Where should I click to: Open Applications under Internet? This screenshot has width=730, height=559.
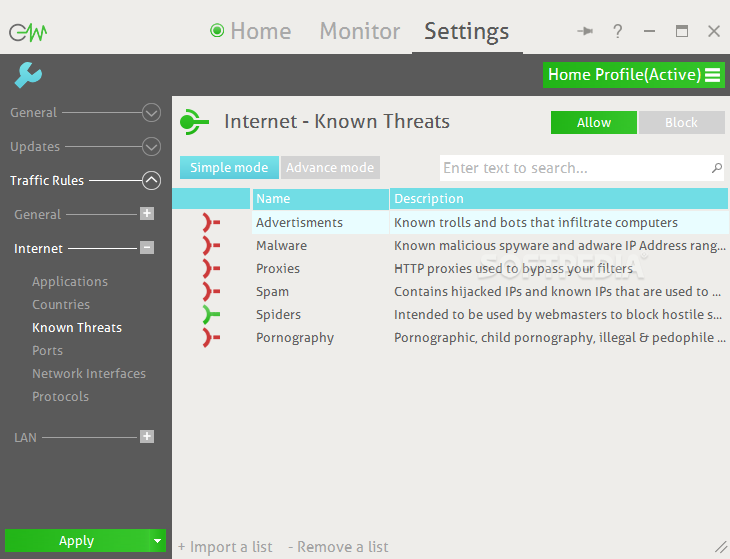70,282
